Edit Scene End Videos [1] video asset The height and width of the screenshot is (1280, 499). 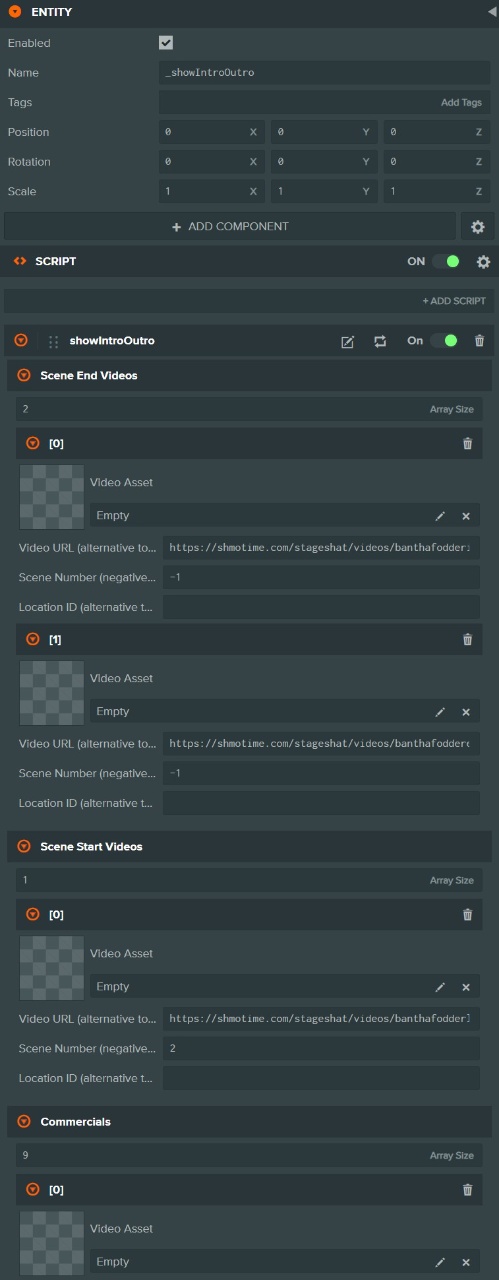coord(440,712)
